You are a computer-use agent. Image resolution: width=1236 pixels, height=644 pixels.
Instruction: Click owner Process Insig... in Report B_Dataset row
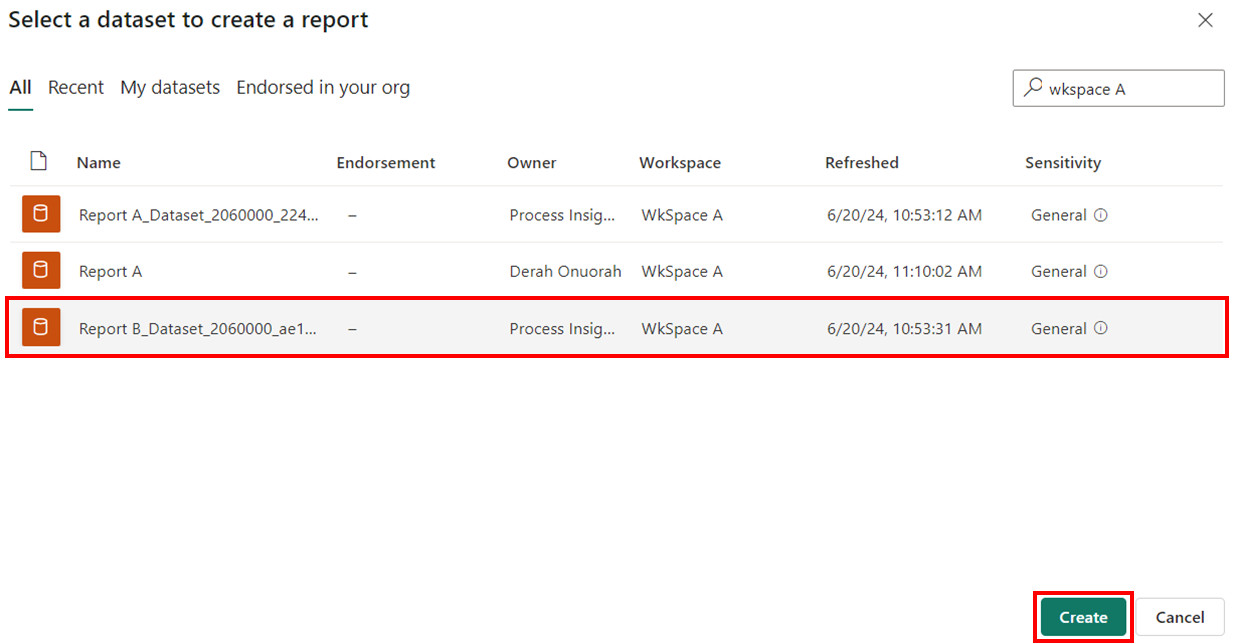click(563, 328)
